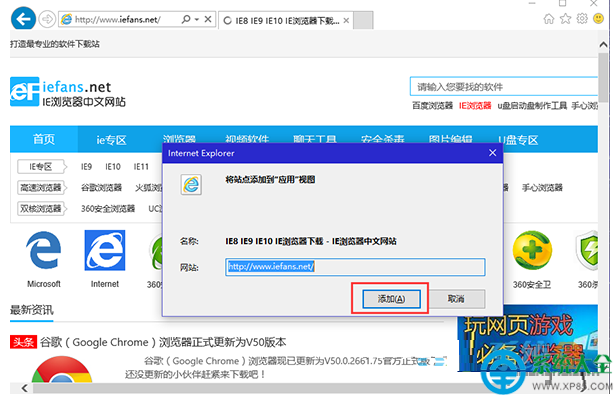Viewport: 615px width, 397px height.
Task: Click the iefans.net site logo
Action: [x=67, y=92]
